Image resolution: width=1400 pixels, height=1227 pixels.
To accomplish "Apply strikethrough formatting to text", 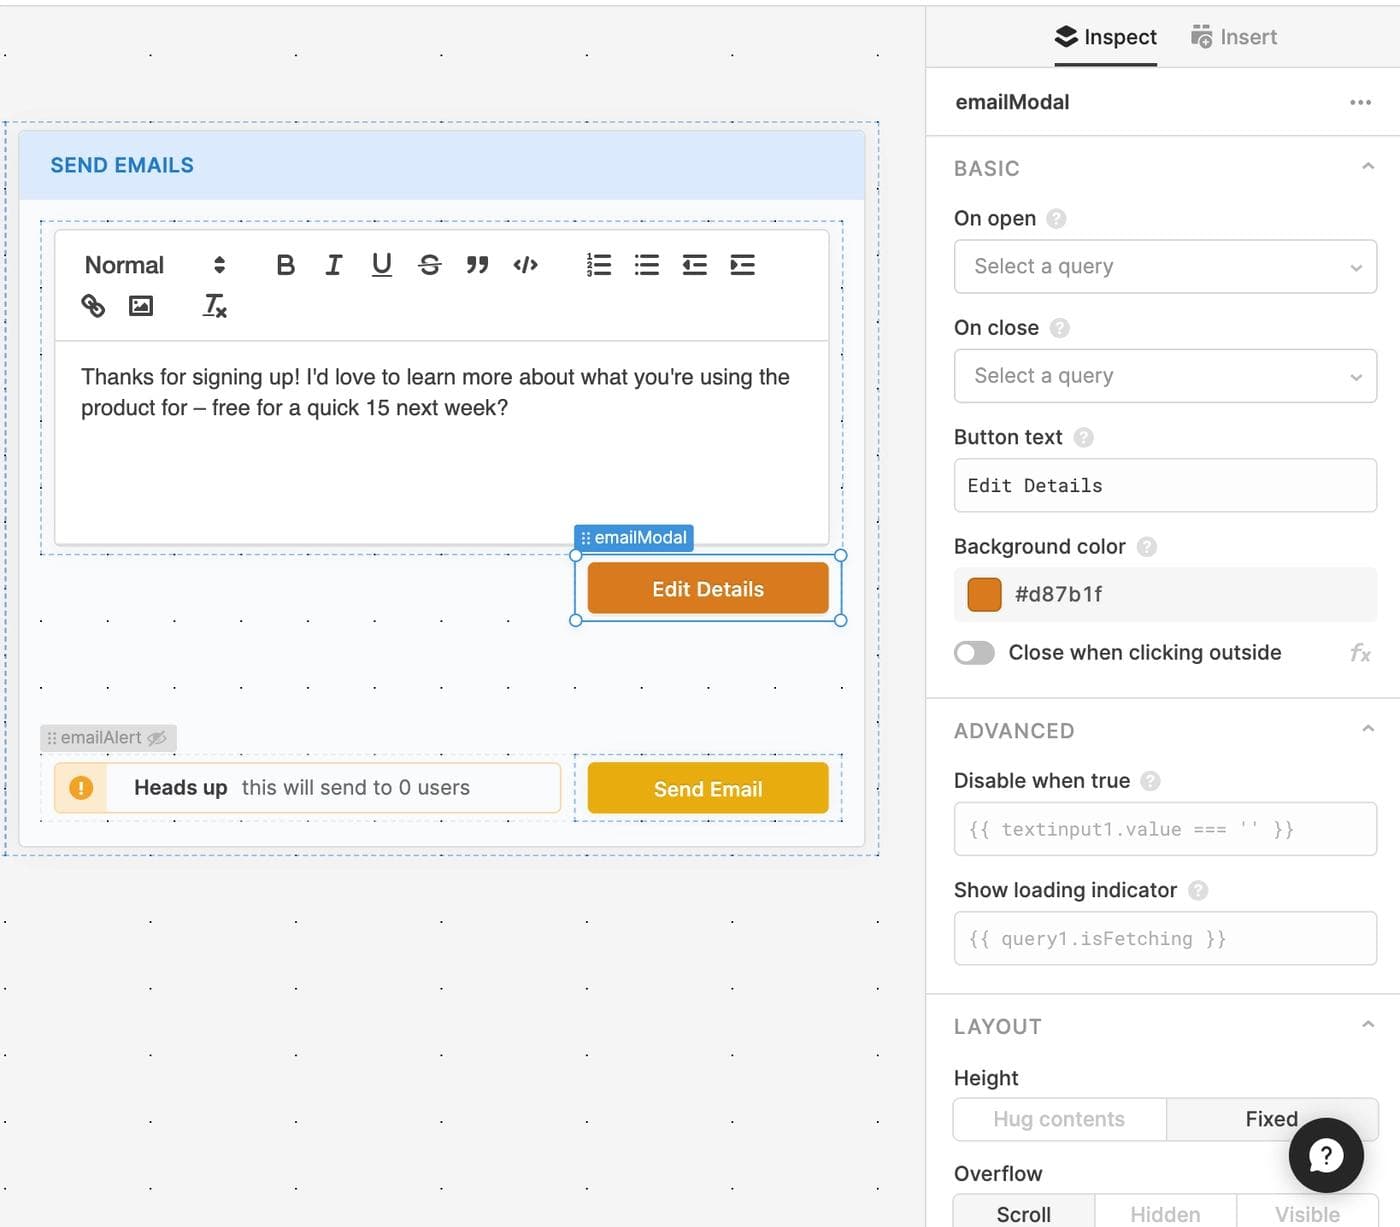I will [x=430, y=265].
